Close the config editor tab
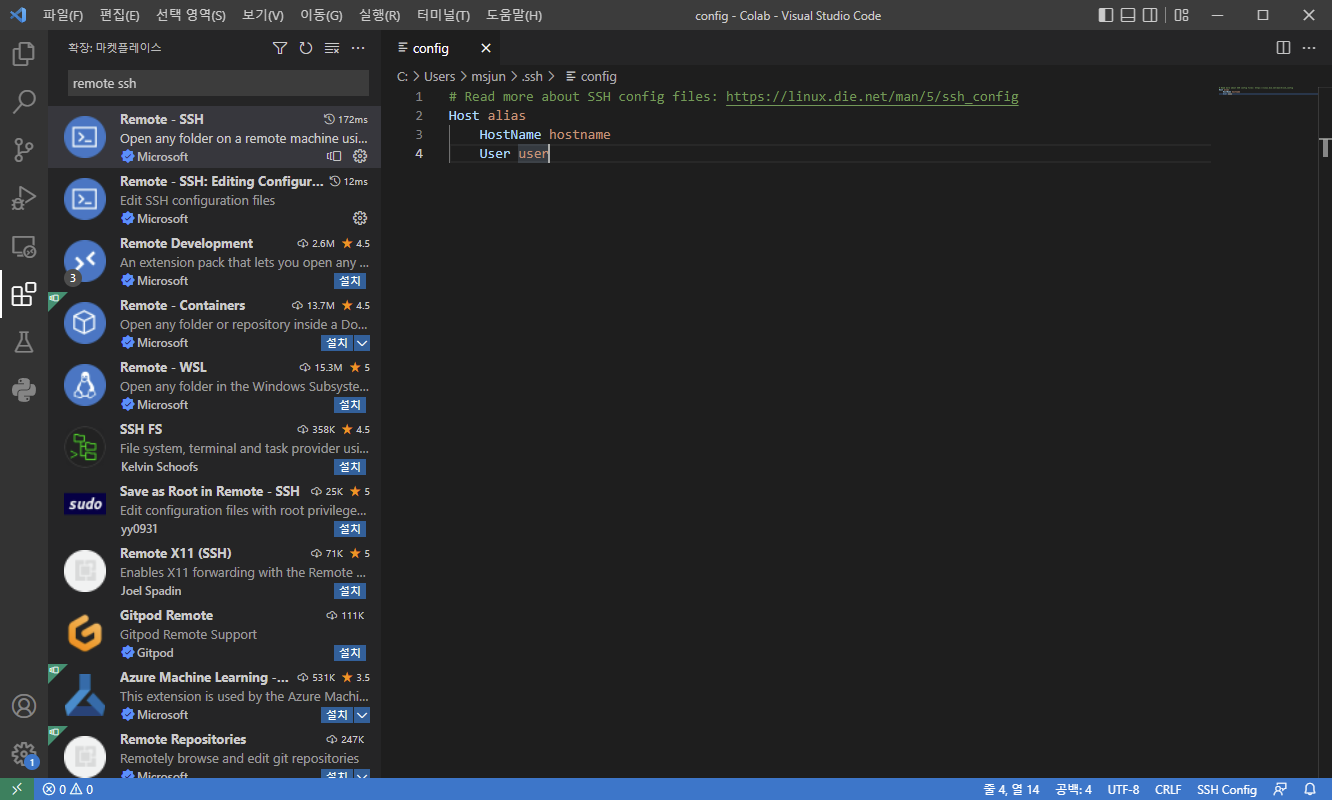The height and width of the screenshot is (800, 1332). pyautogui.click(x=486, y=48)
